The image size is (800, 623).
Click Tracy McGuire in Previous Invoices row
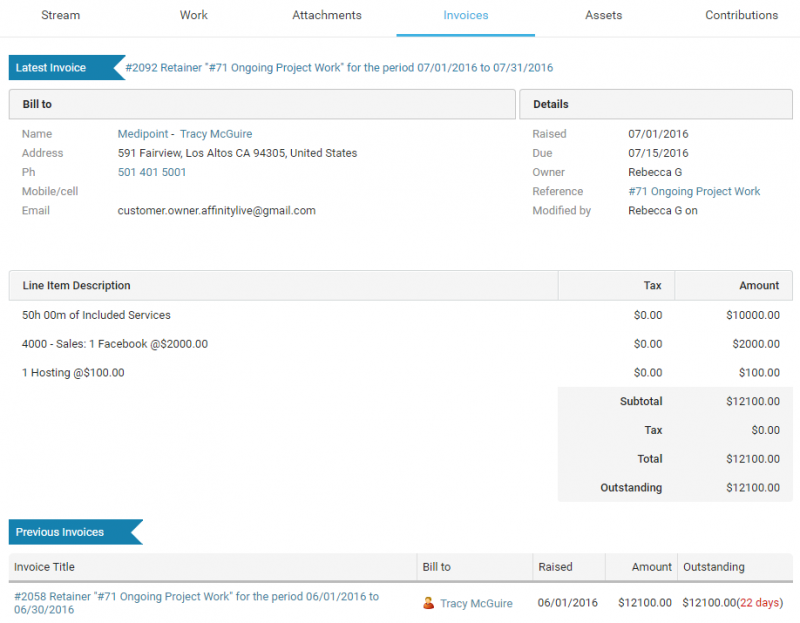point(476,603)
